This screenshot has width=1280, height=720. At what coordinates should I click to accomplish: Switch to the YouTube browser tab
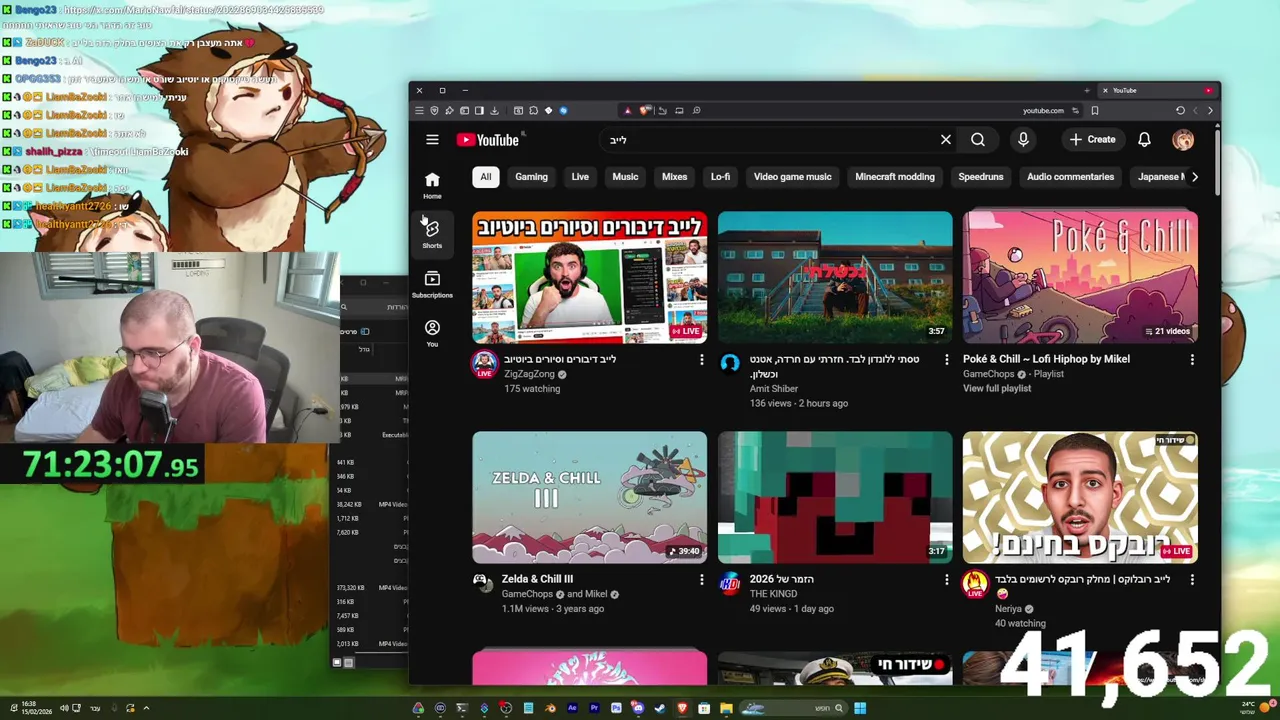click(1157, 90)
